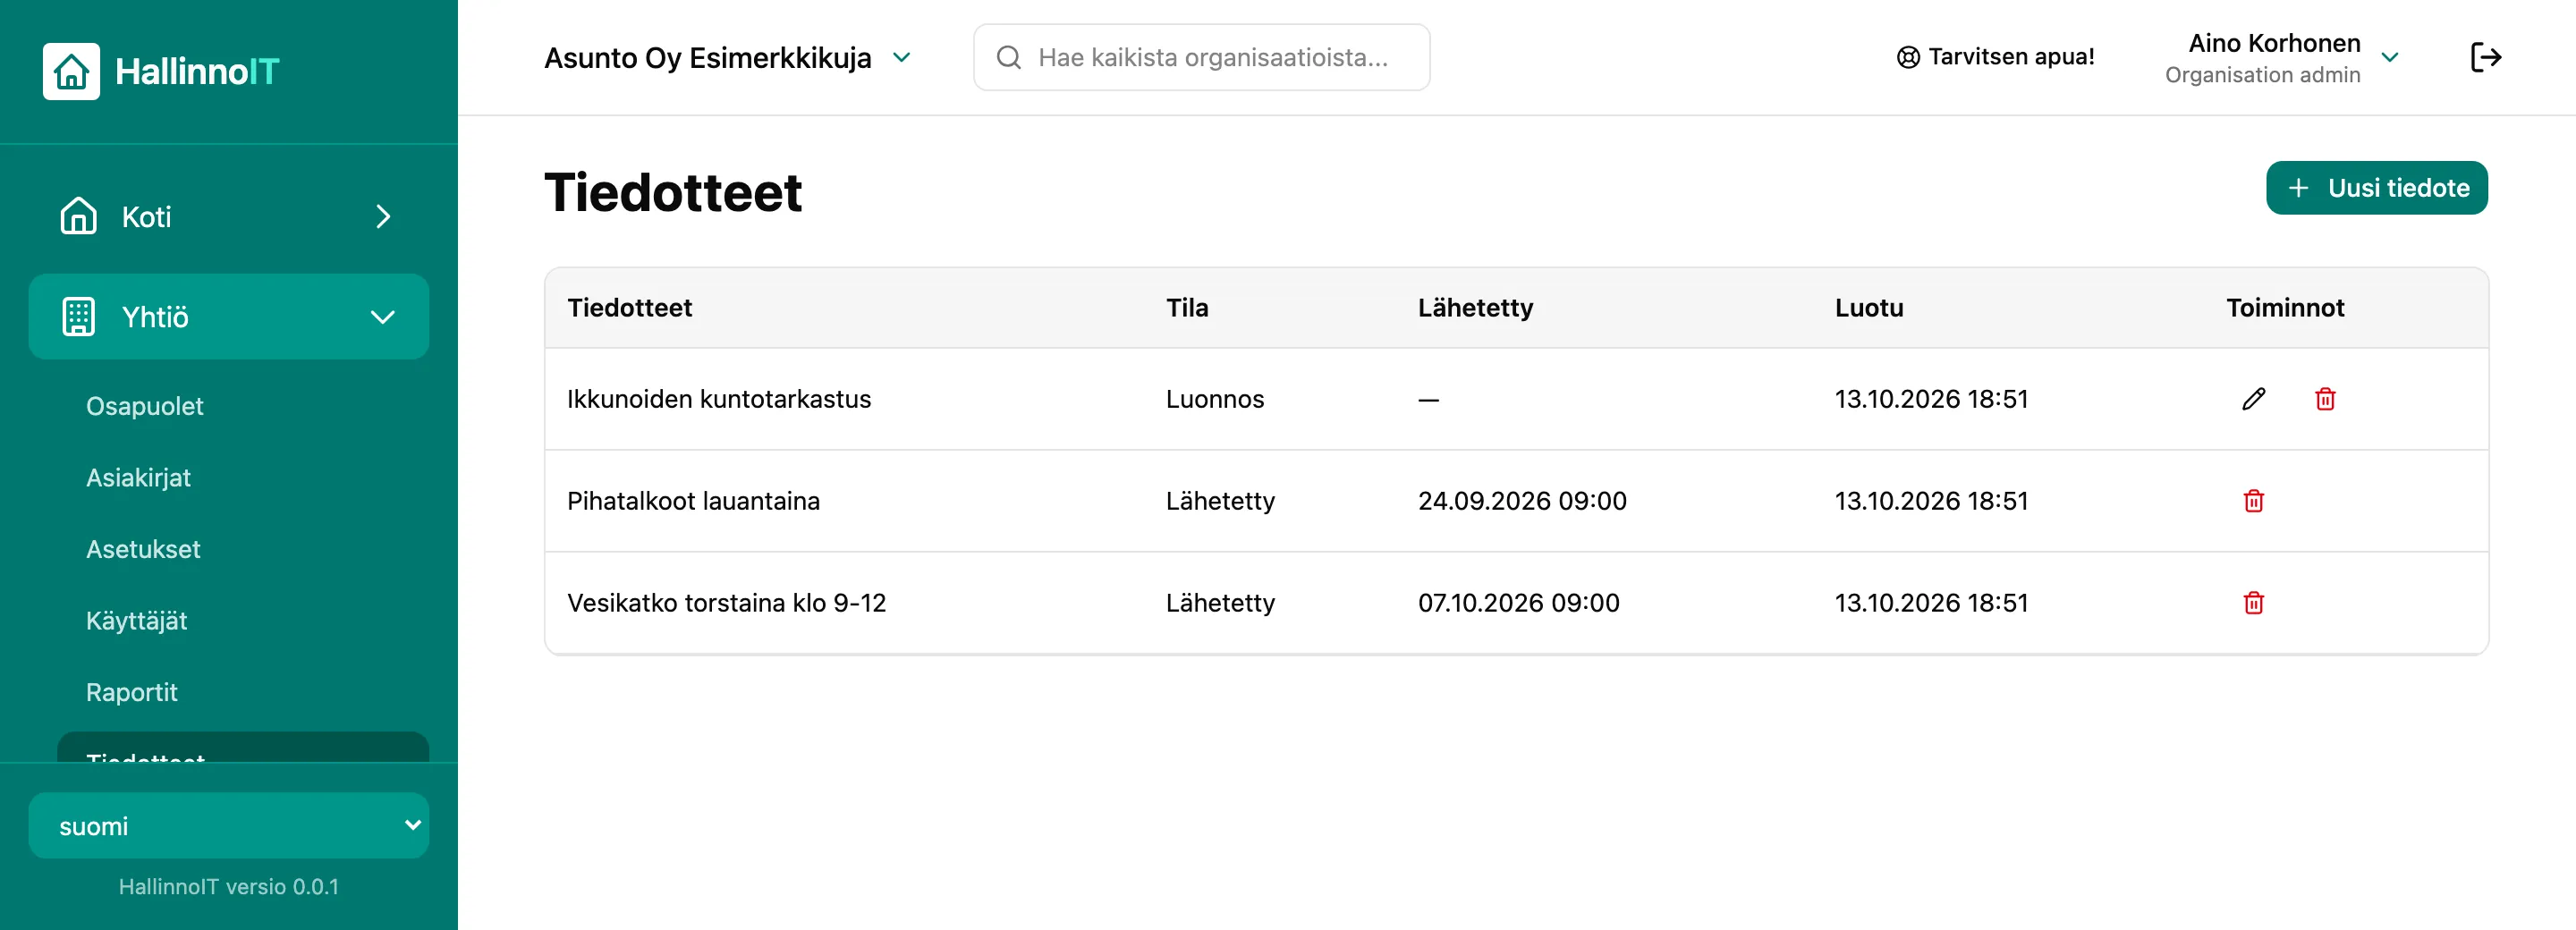Open Asetukset in the sidebar
Screen dimensions: 2576x930
tap(143, 549)
